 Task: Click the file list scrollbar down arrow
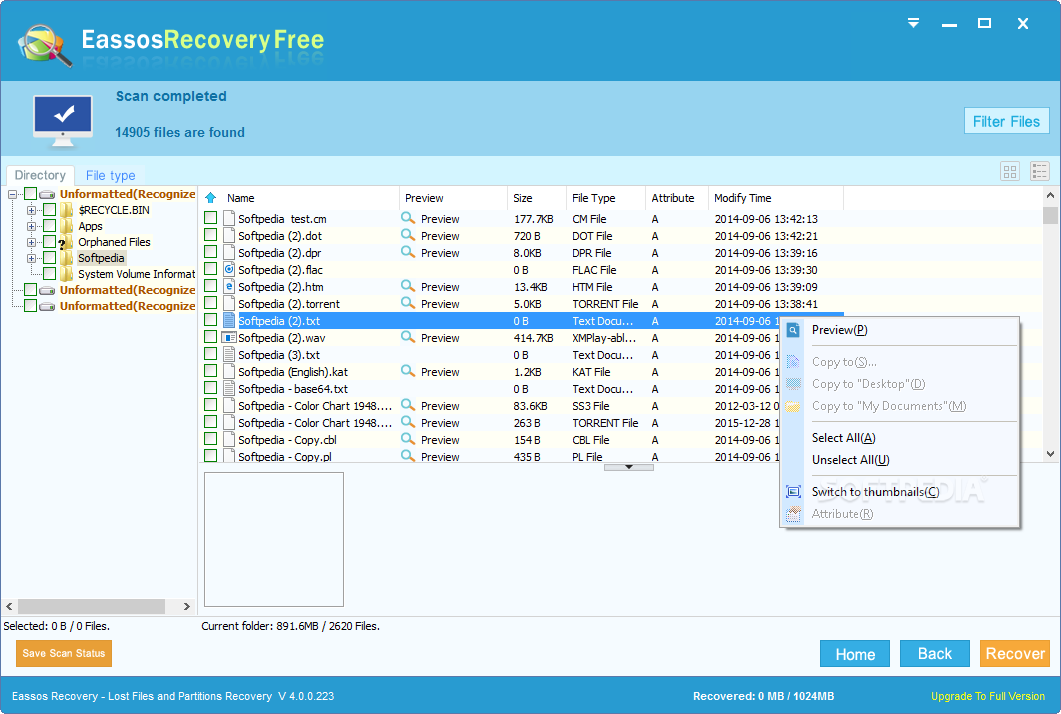click(x=1050, y=454)
